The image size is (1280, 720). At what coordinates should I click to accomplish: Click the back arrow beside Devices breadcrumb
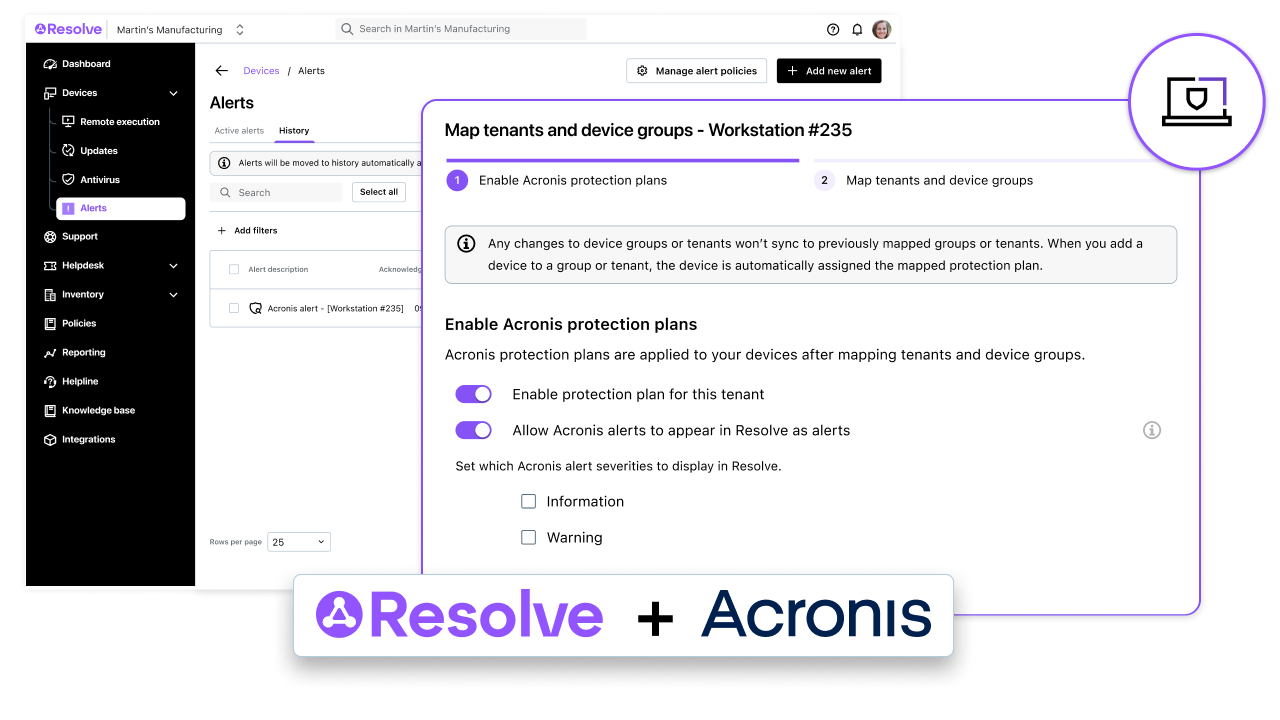pyautogui.click(x=221, y=71)
